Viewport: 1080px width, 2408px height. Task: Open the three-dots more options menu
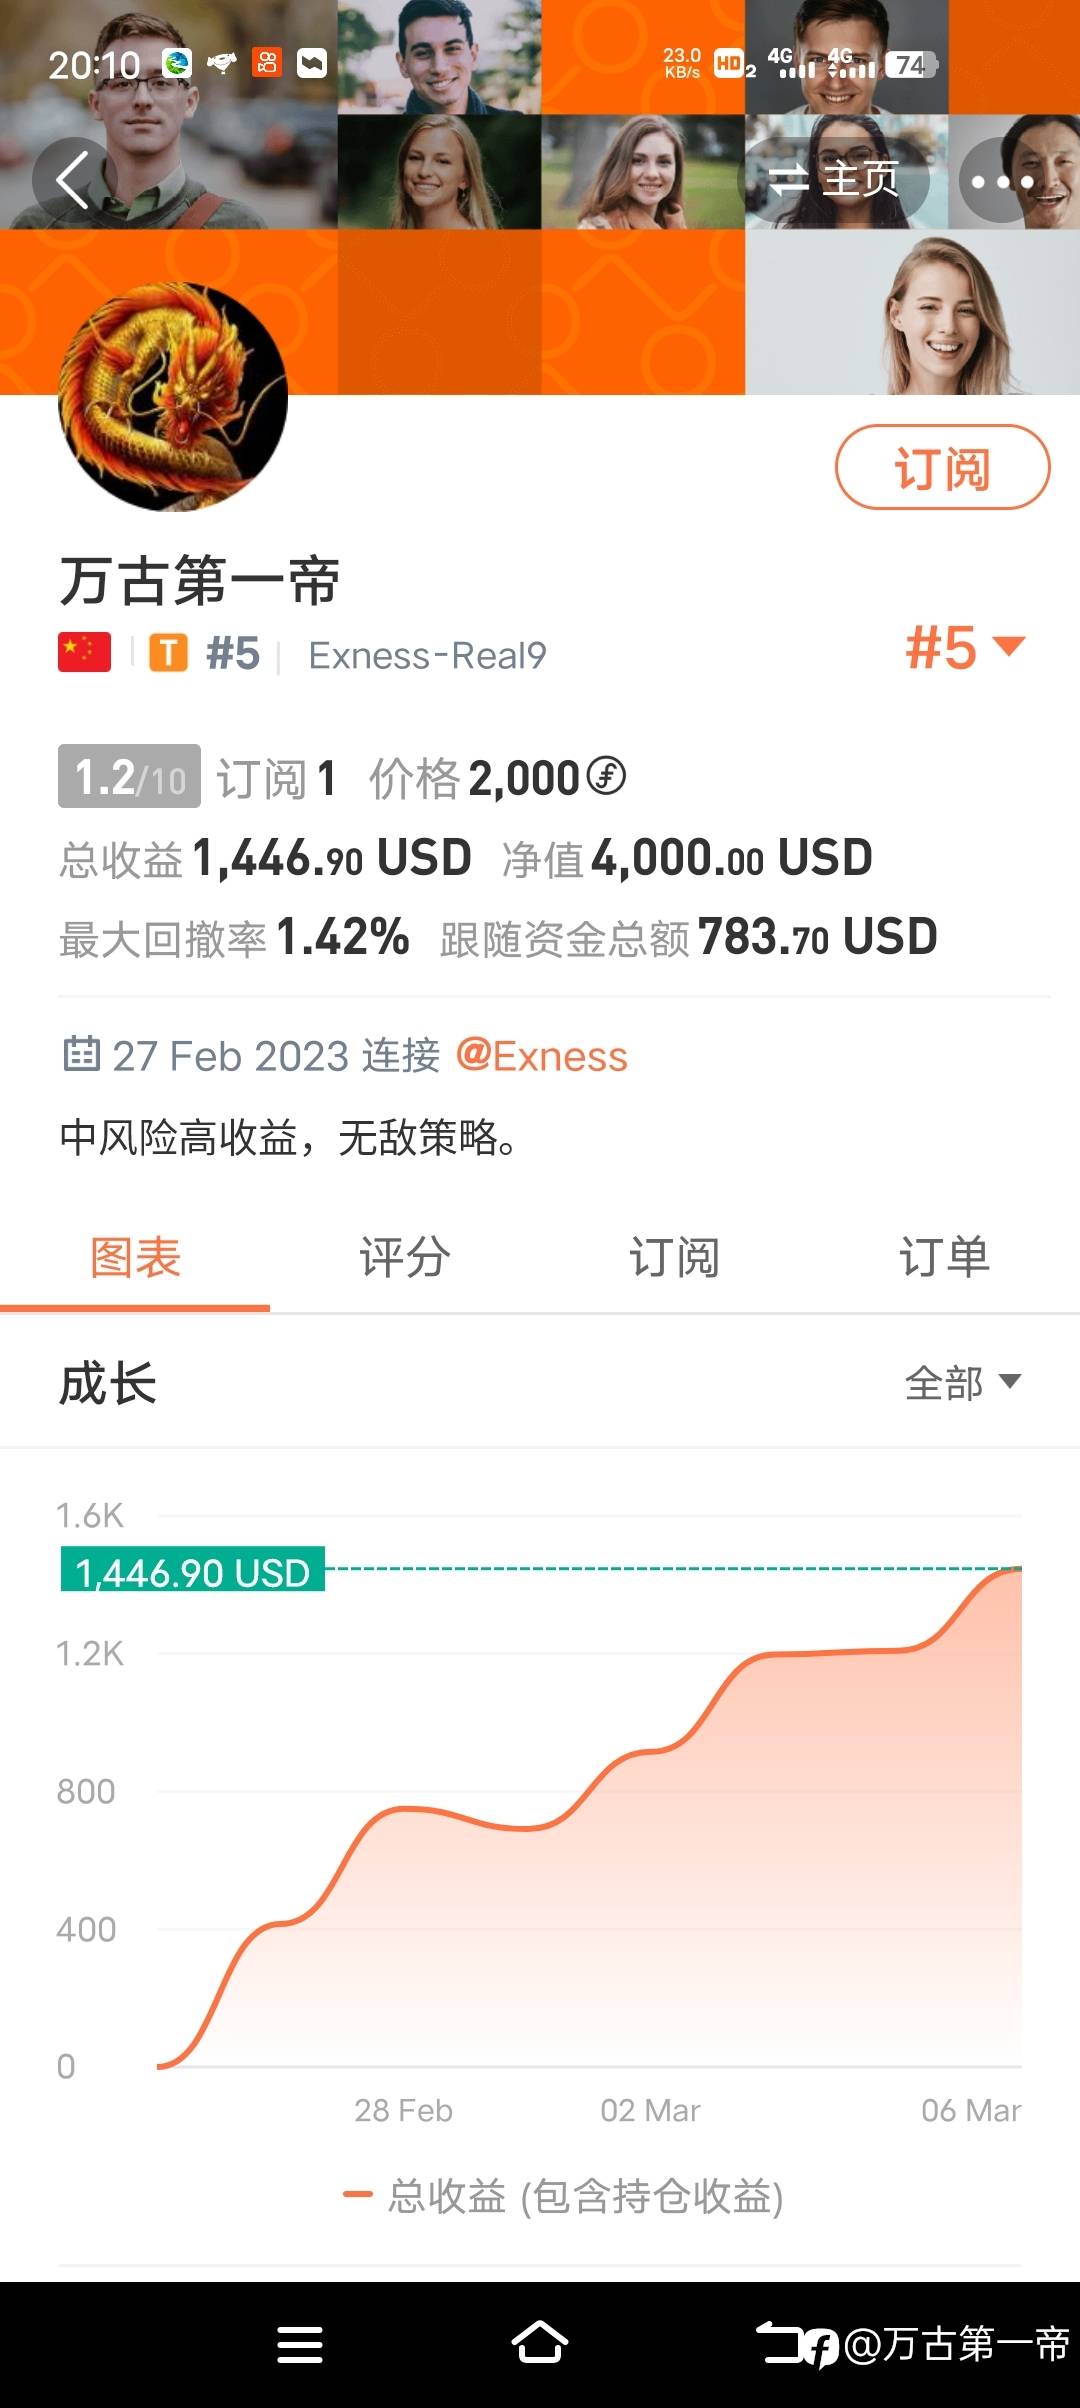[x=1002, y=181]
